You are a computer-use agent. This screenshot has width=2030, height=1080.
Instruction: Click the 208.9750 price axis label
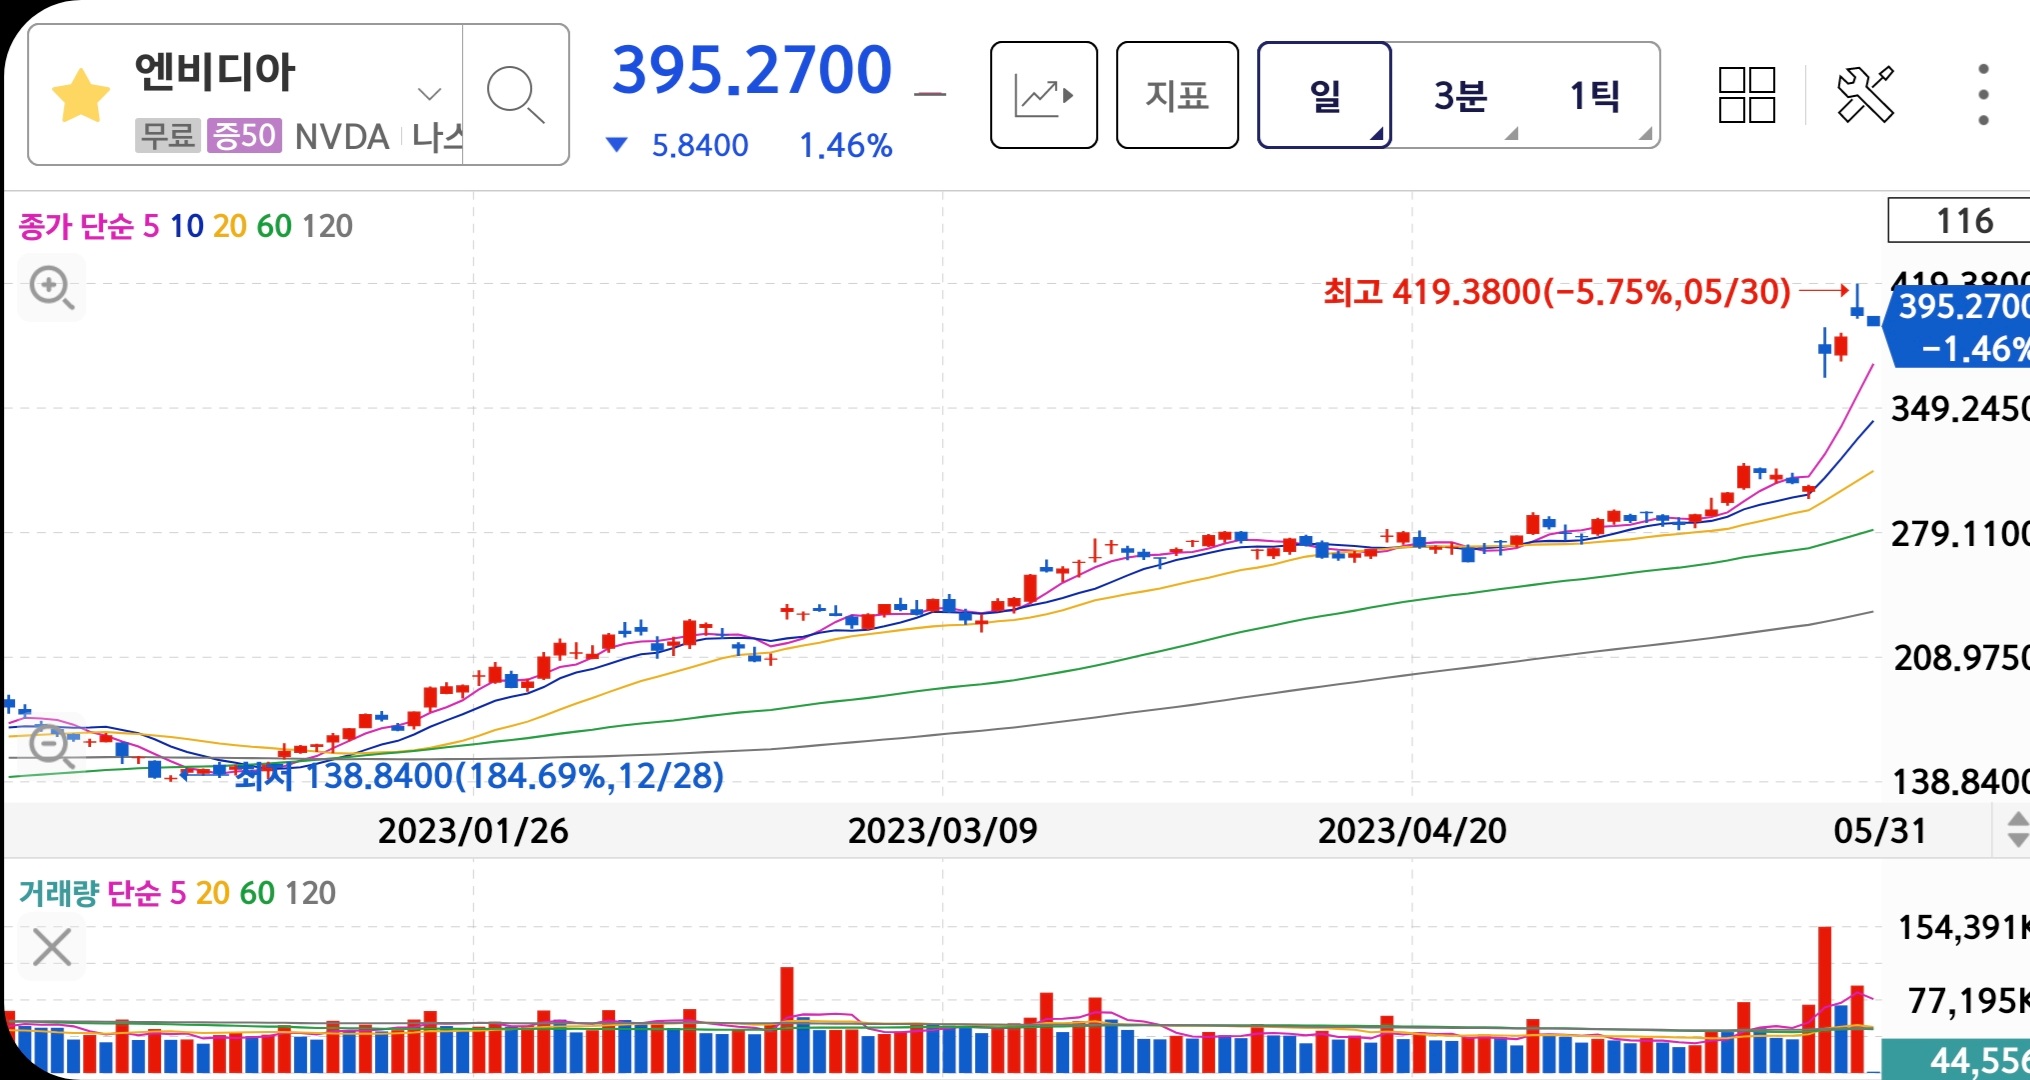point(1960,658)
